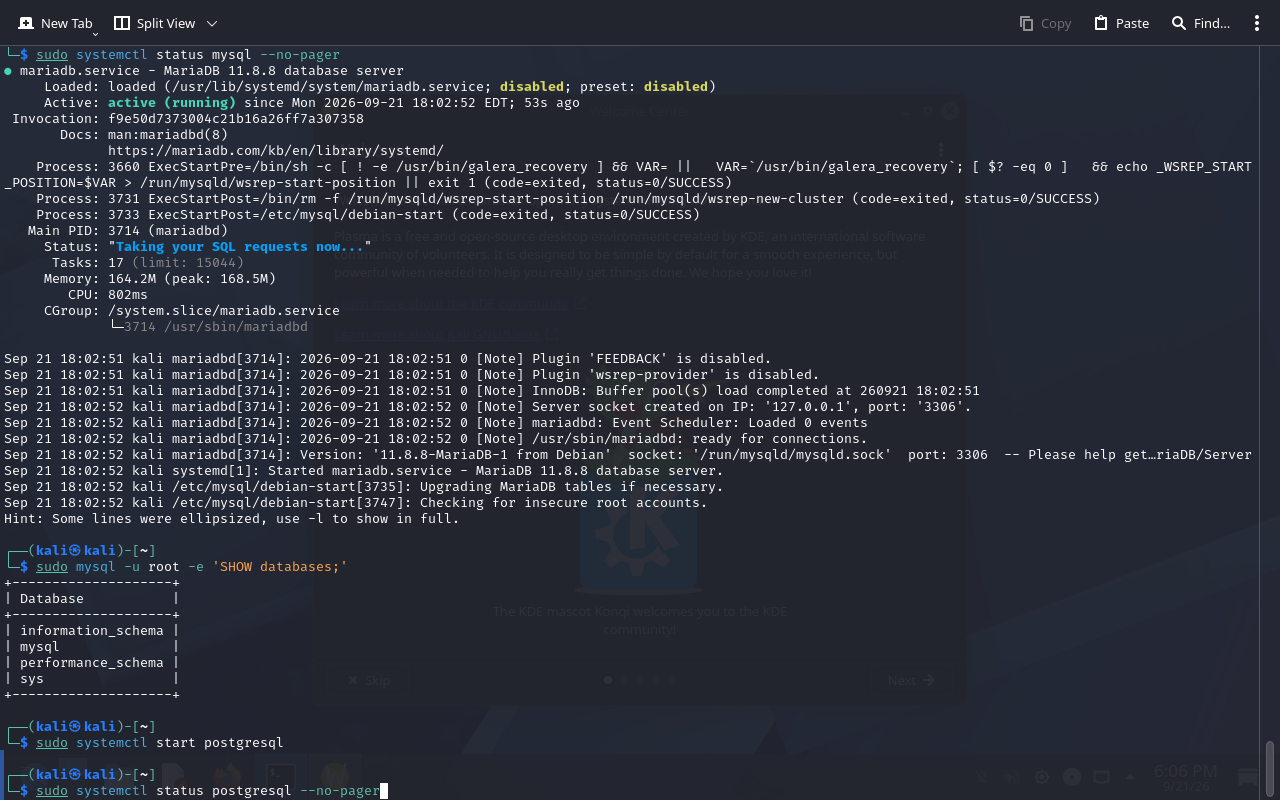Screen dimensions: 1280x800
Task: Open the mariadb.com systemd documentation URL
Action: click(276, 151)
